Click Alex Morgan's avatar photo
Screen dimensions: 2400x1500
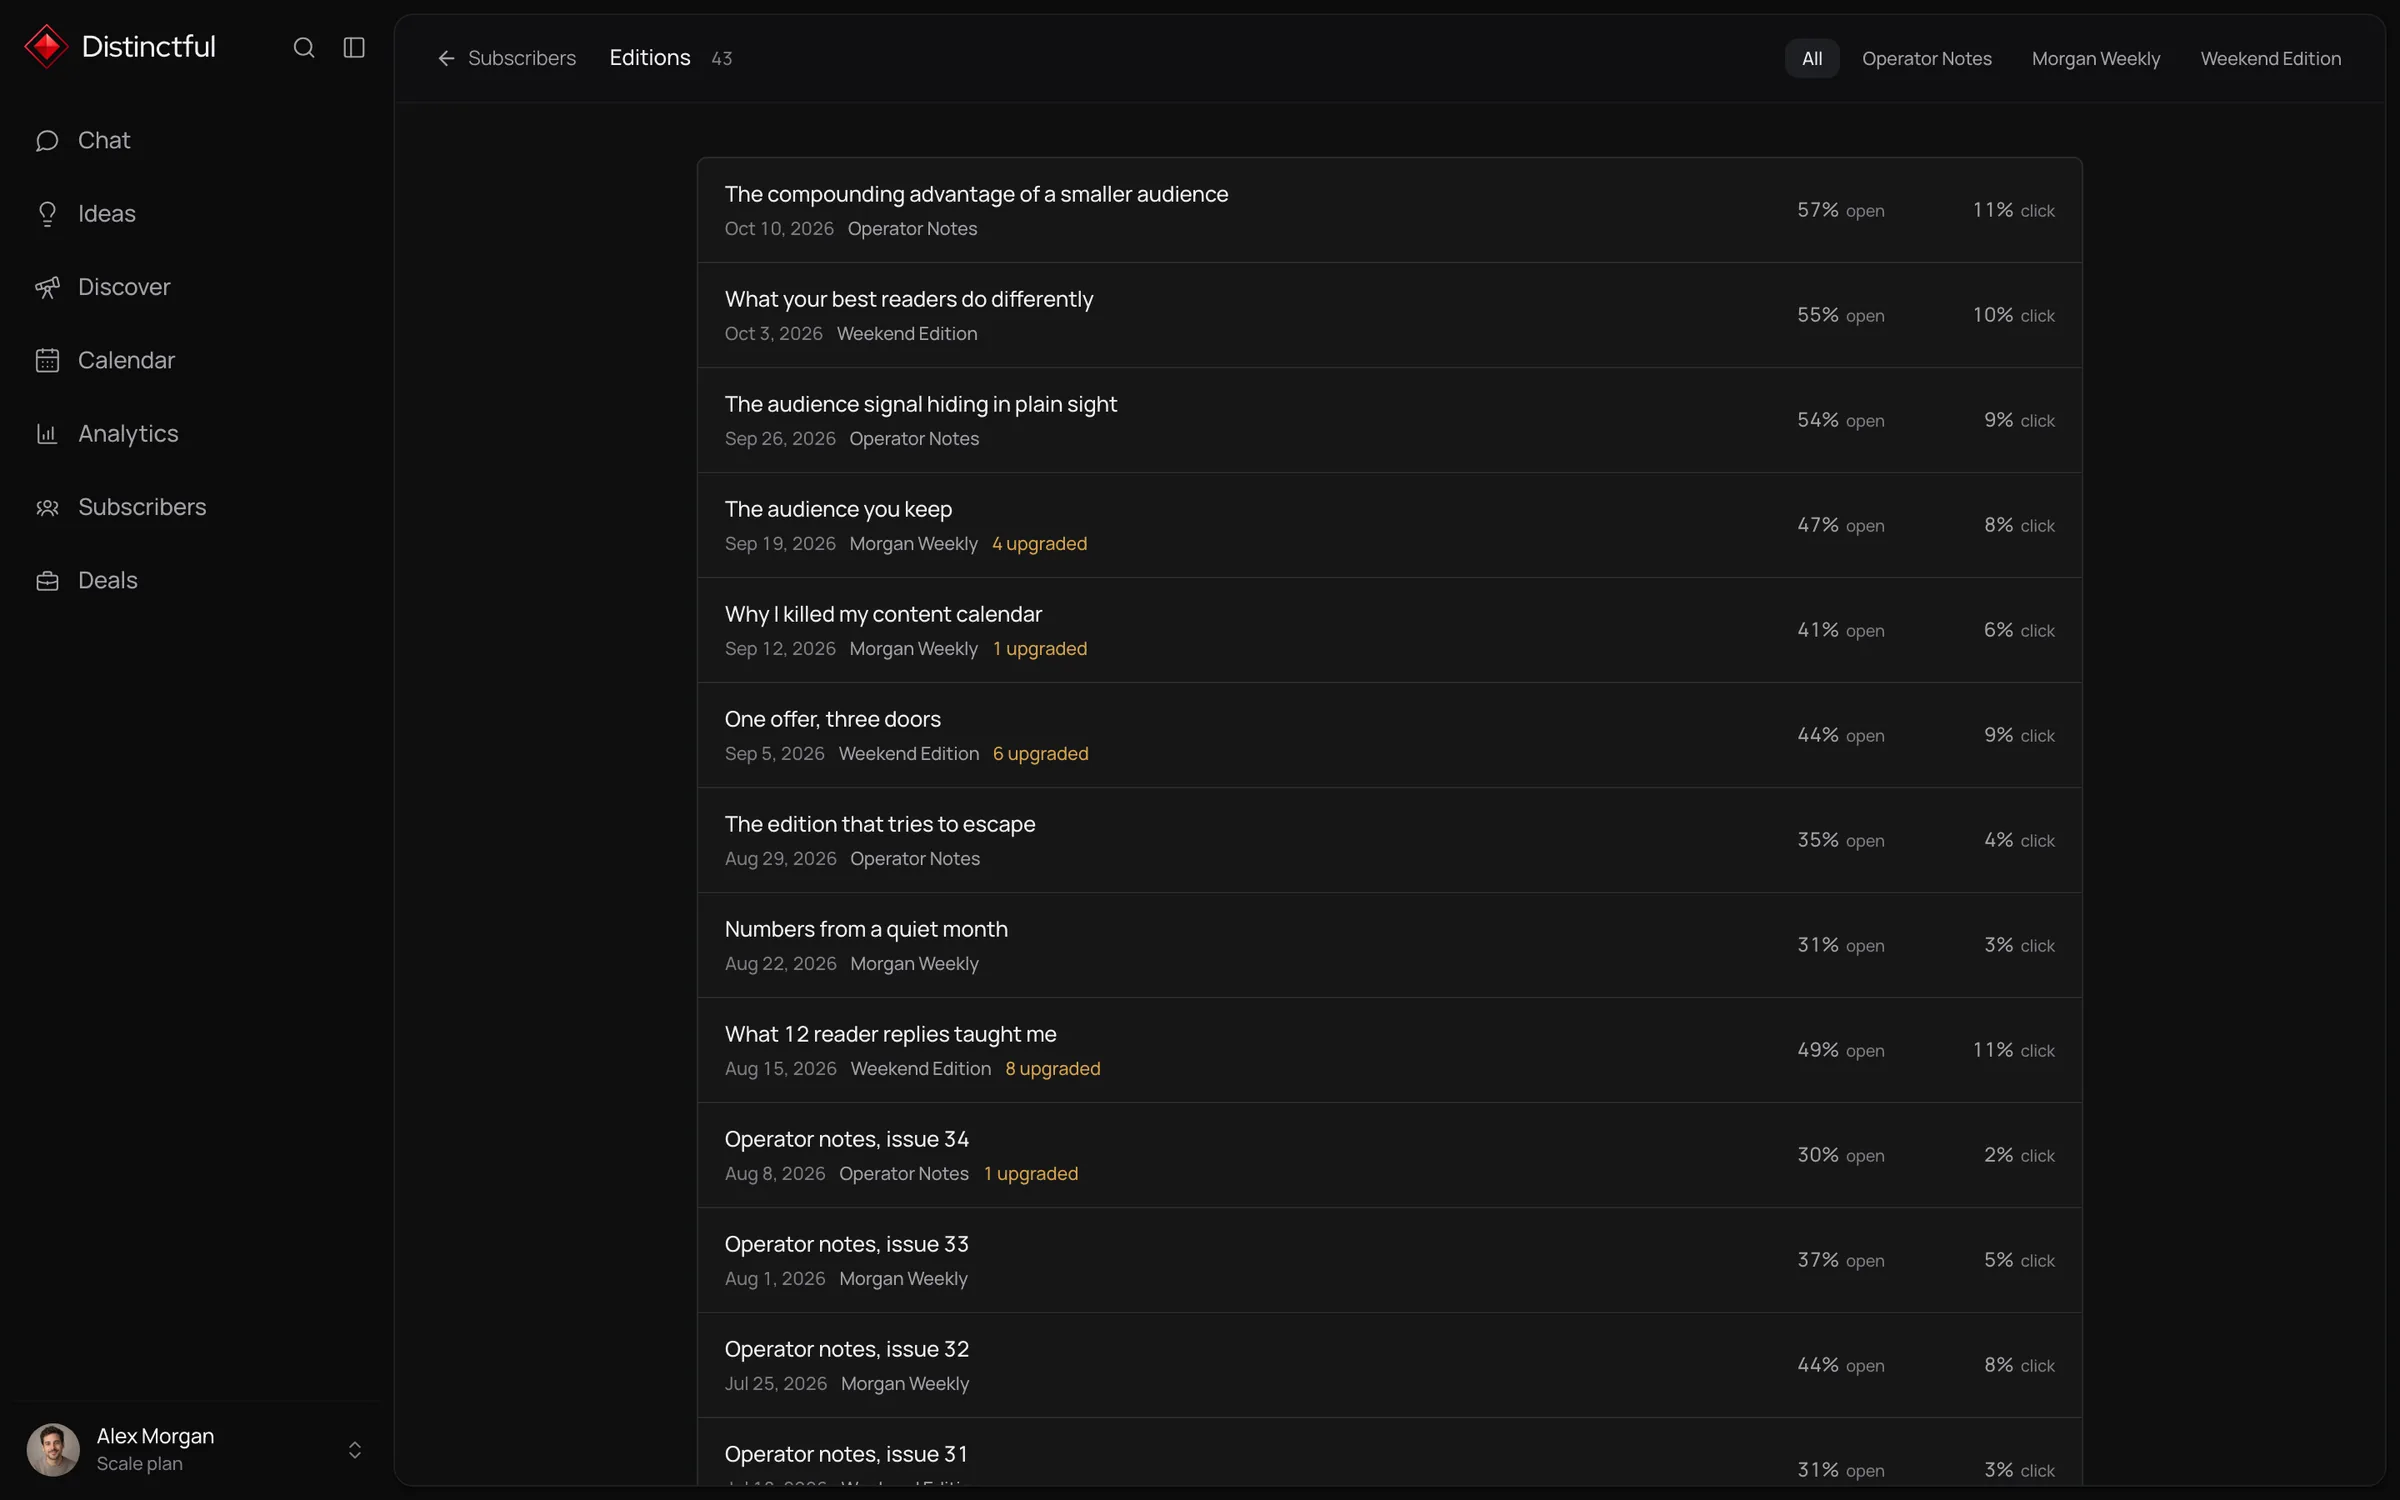[x=53, y=1449]
